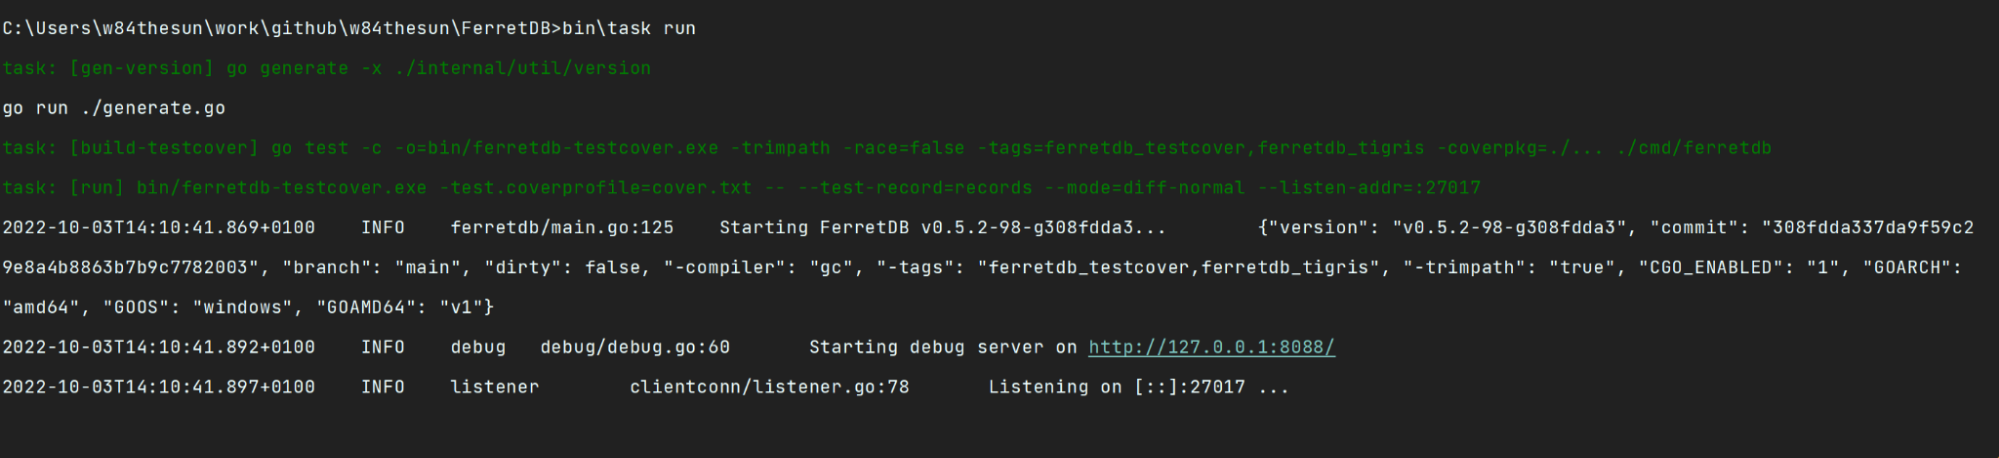
Task: Click the clientconn/listener.go:78 source reference
Action: coord(769,387)
